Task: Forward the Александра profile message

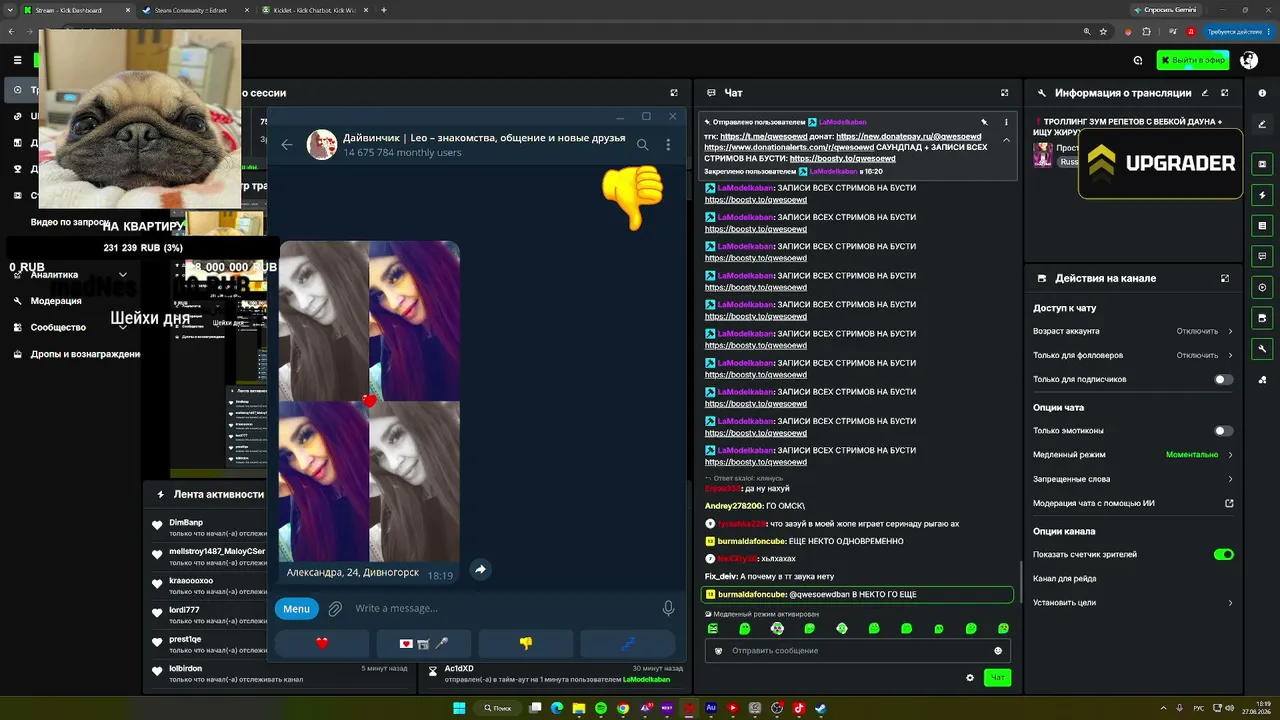Action: 480,569
